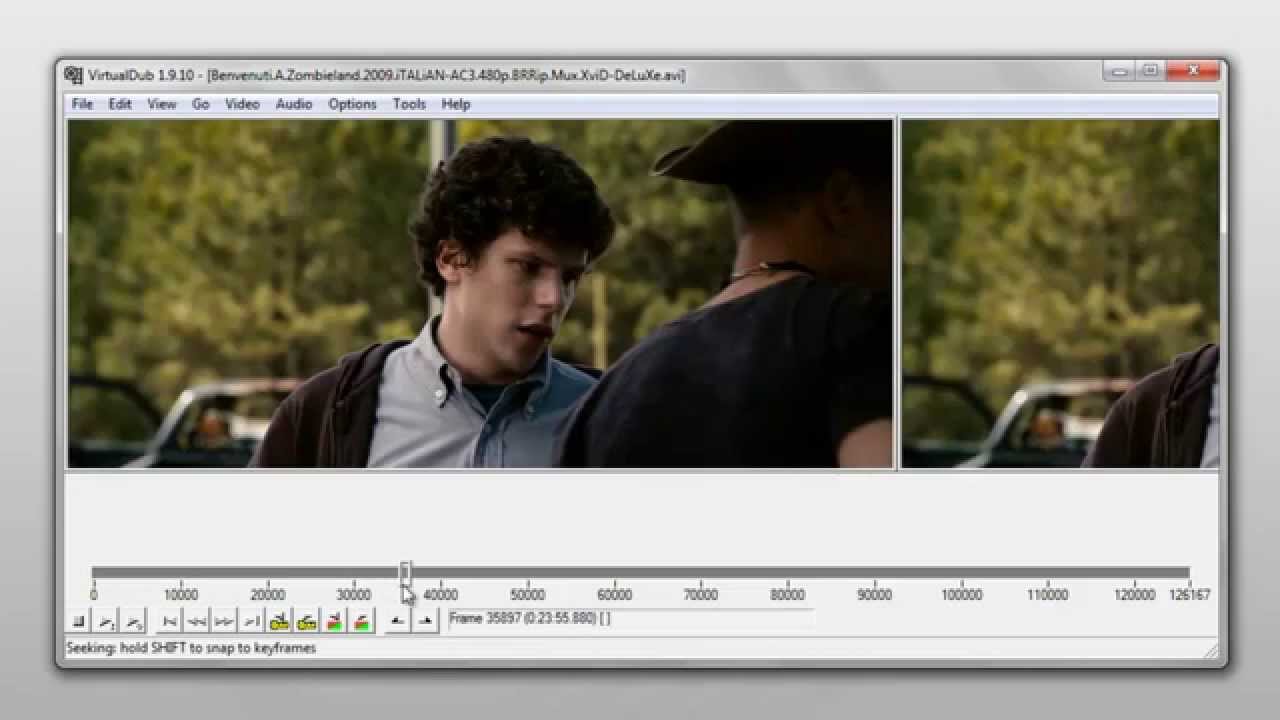
Task: Minimize the VirtualDub window
Action: [x=1119, y=71]
